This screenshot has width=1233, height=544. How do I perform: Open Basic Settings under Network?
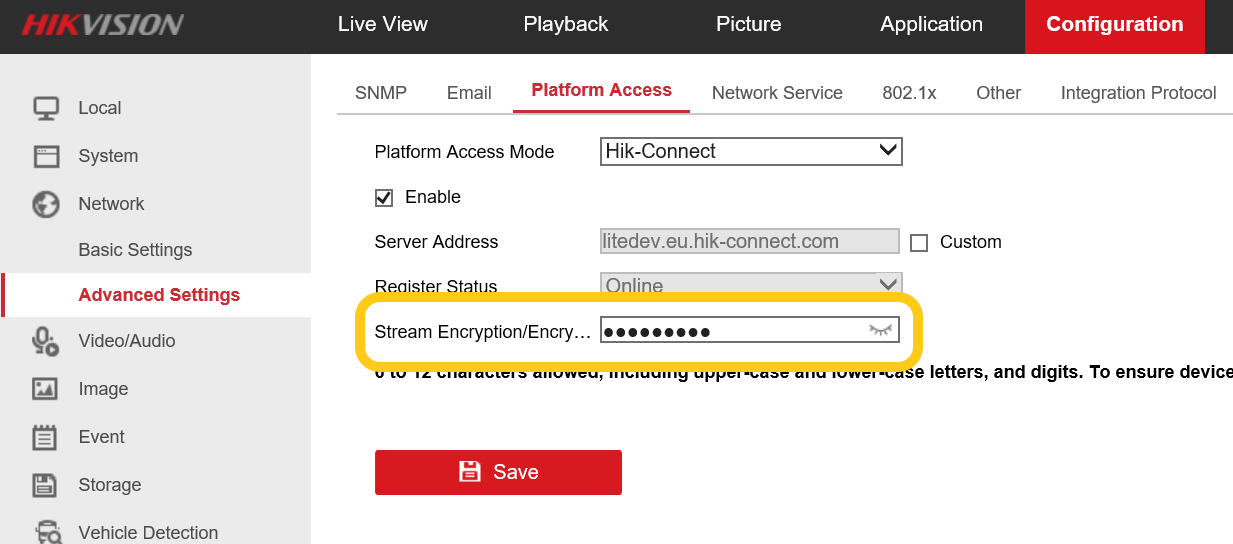[135, 250]
